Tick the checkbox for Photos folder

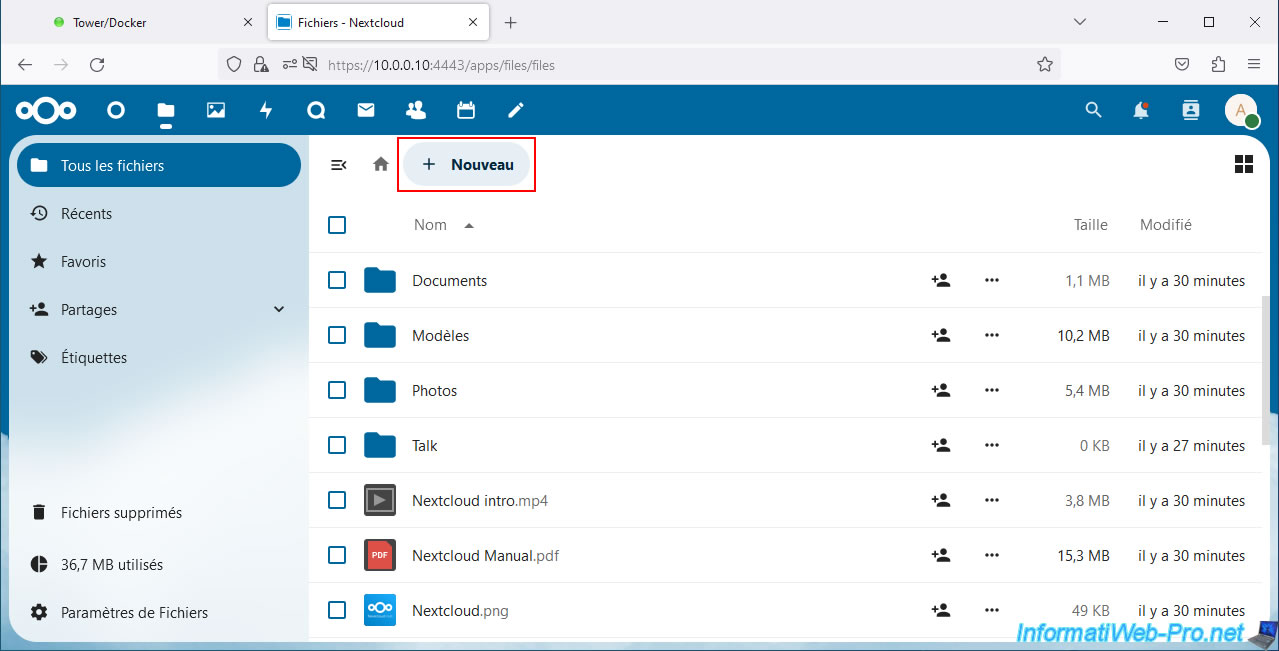337,391
